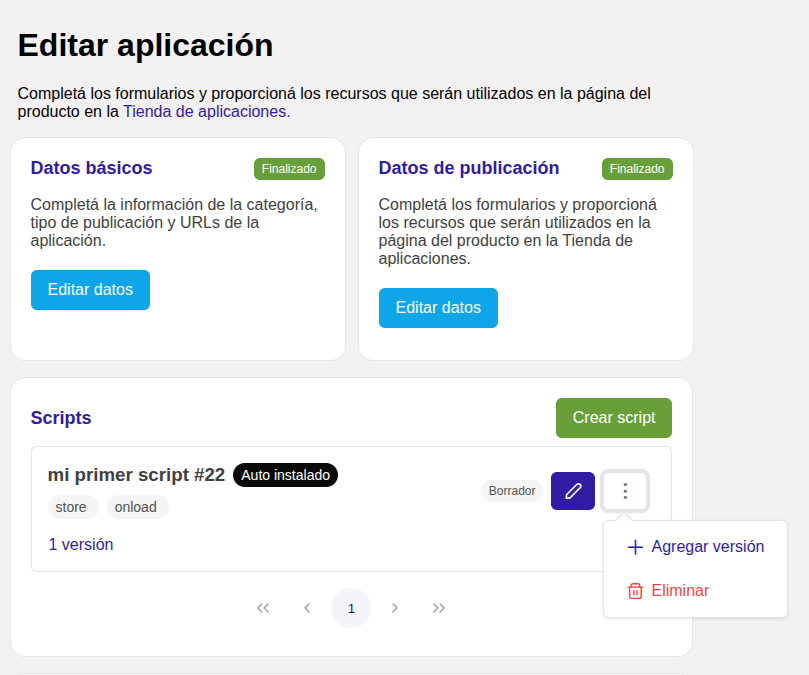Click Editar datos in Datos de publicación

coord(438,308)
